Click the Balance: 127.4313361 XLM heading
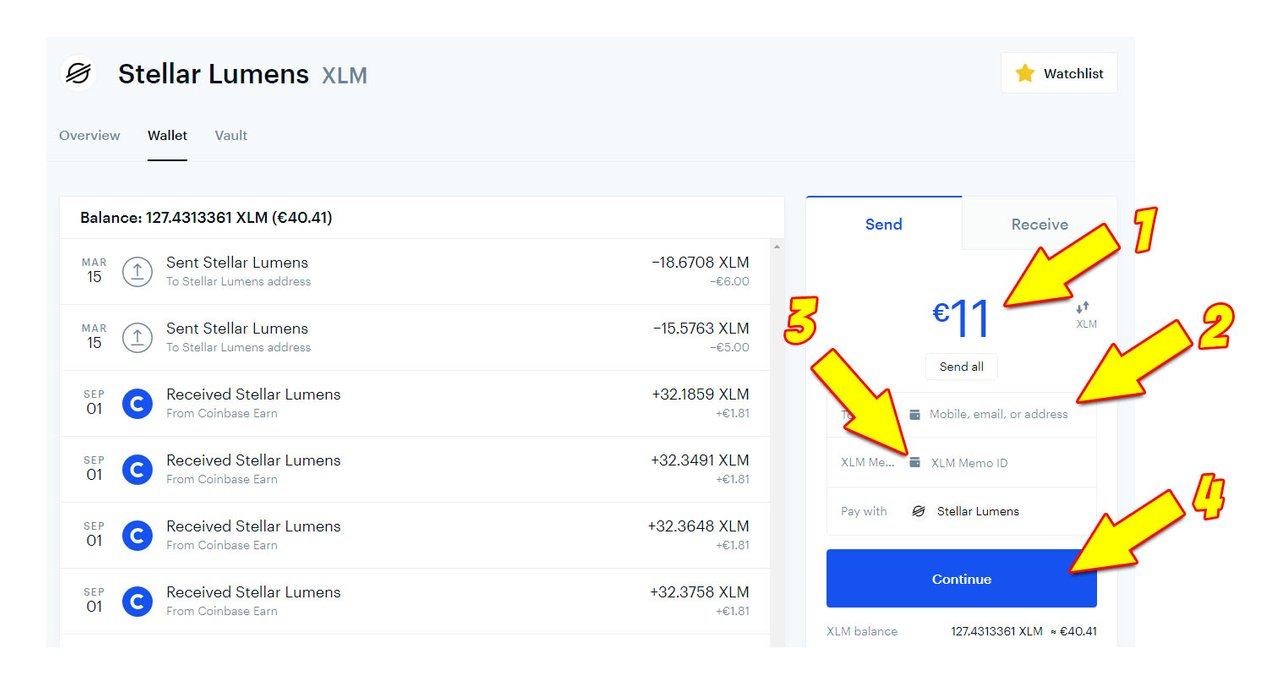Screen dimensions: 1280x692 coord(206,217)
